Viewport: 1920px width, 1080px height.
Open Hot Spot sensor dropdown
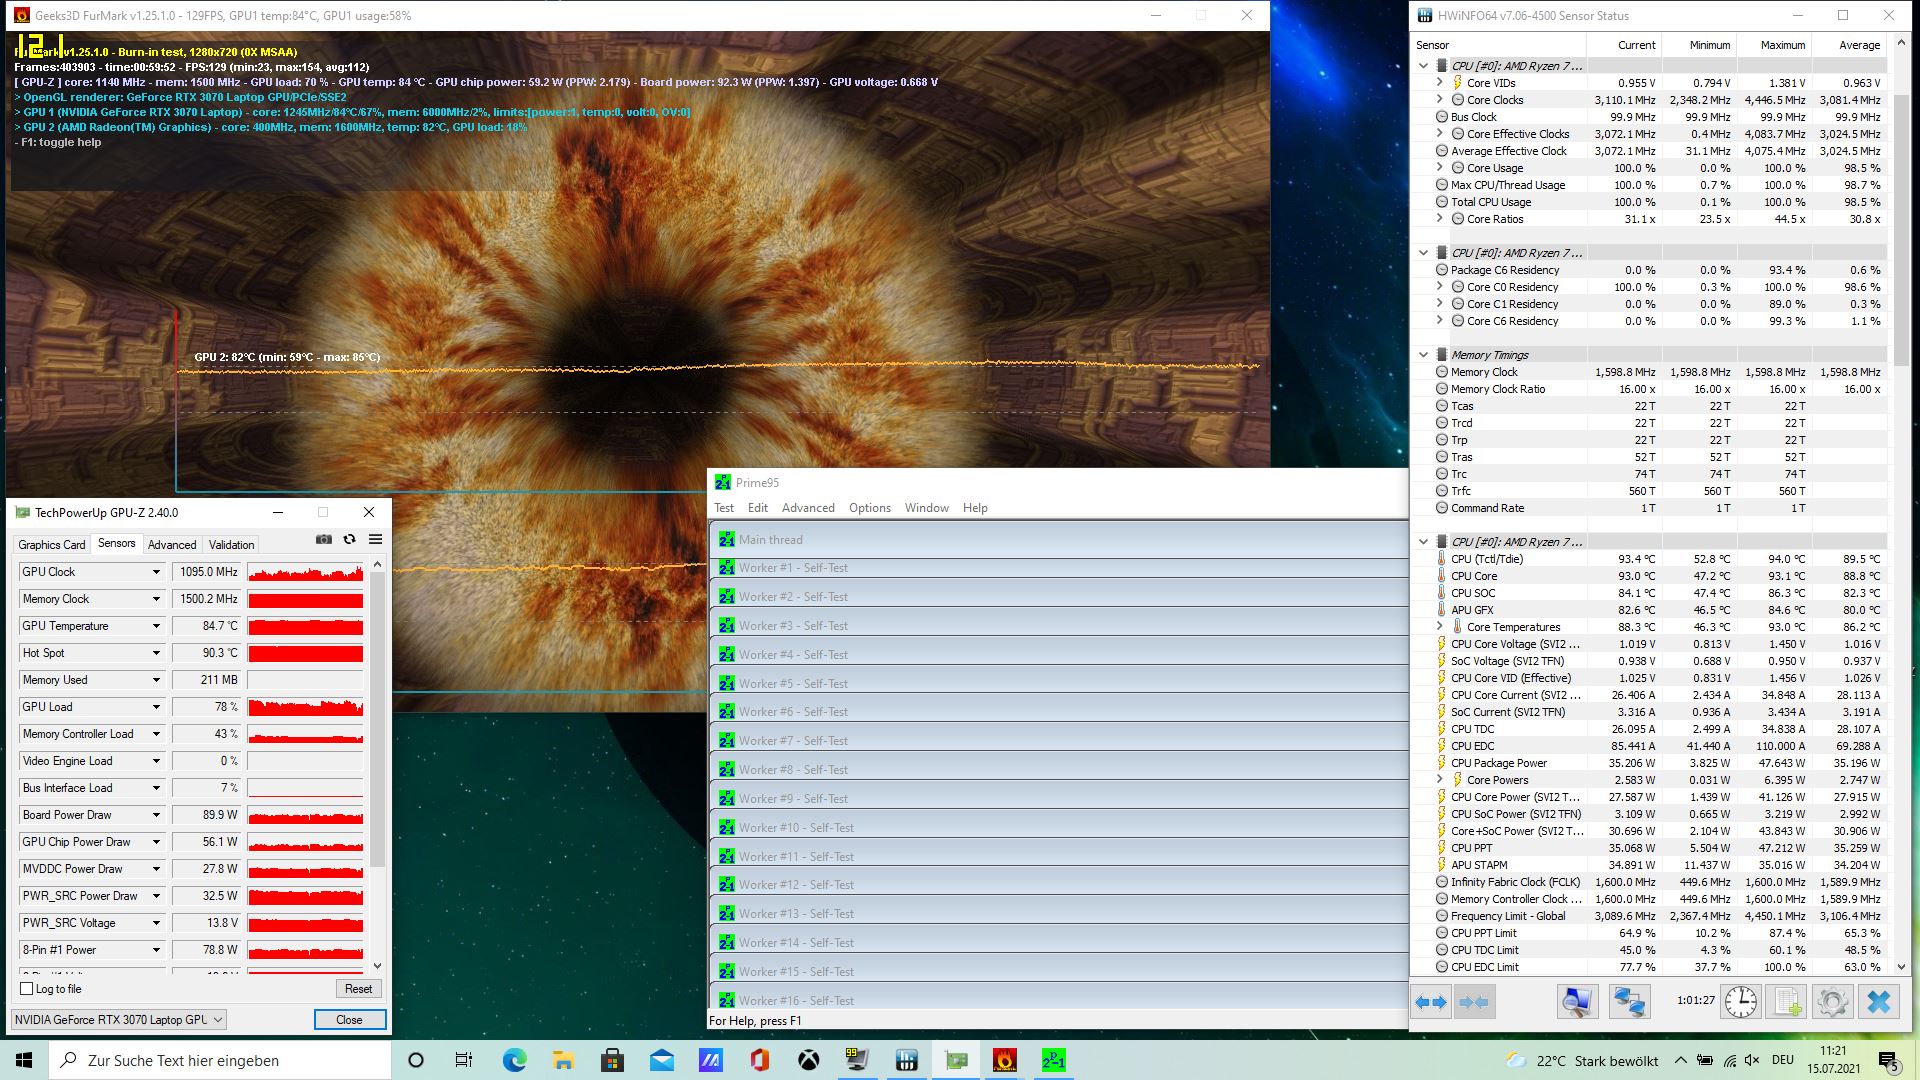click(x=156, y=653)
